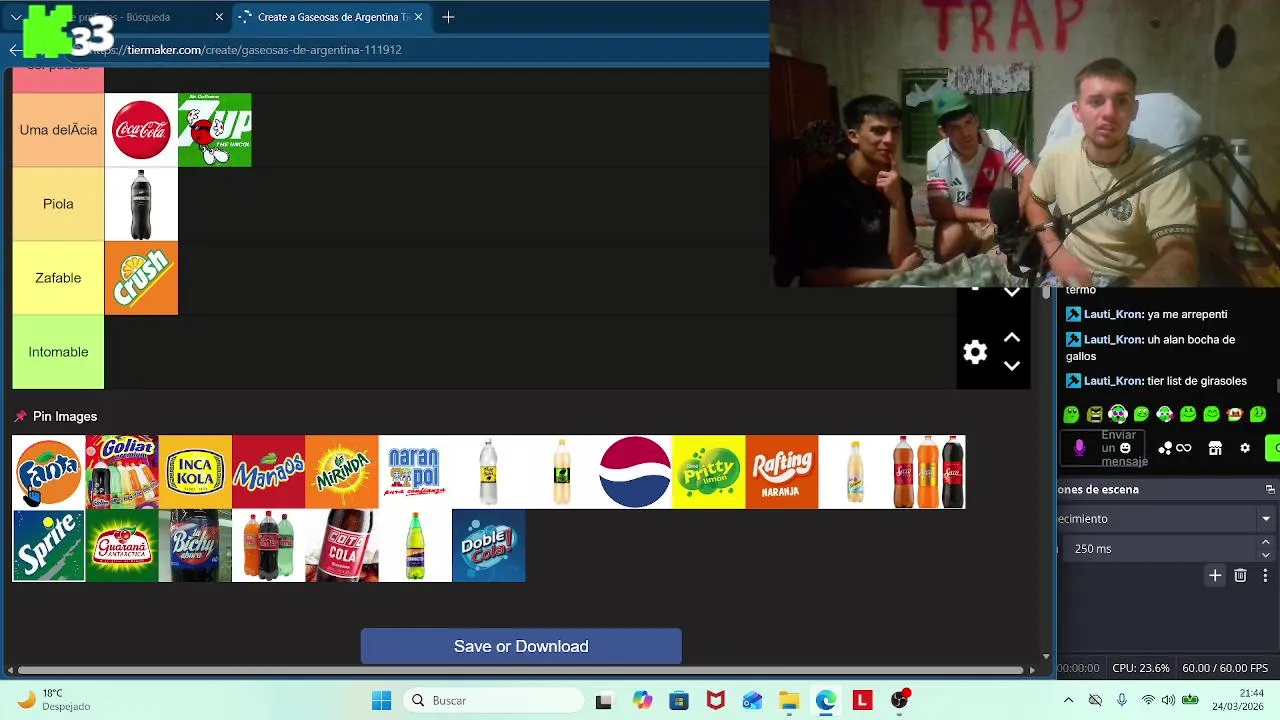Move Intomable row up with chevron
Viewport: 1280px width, 720px height.
click(x=1012, y=338)
